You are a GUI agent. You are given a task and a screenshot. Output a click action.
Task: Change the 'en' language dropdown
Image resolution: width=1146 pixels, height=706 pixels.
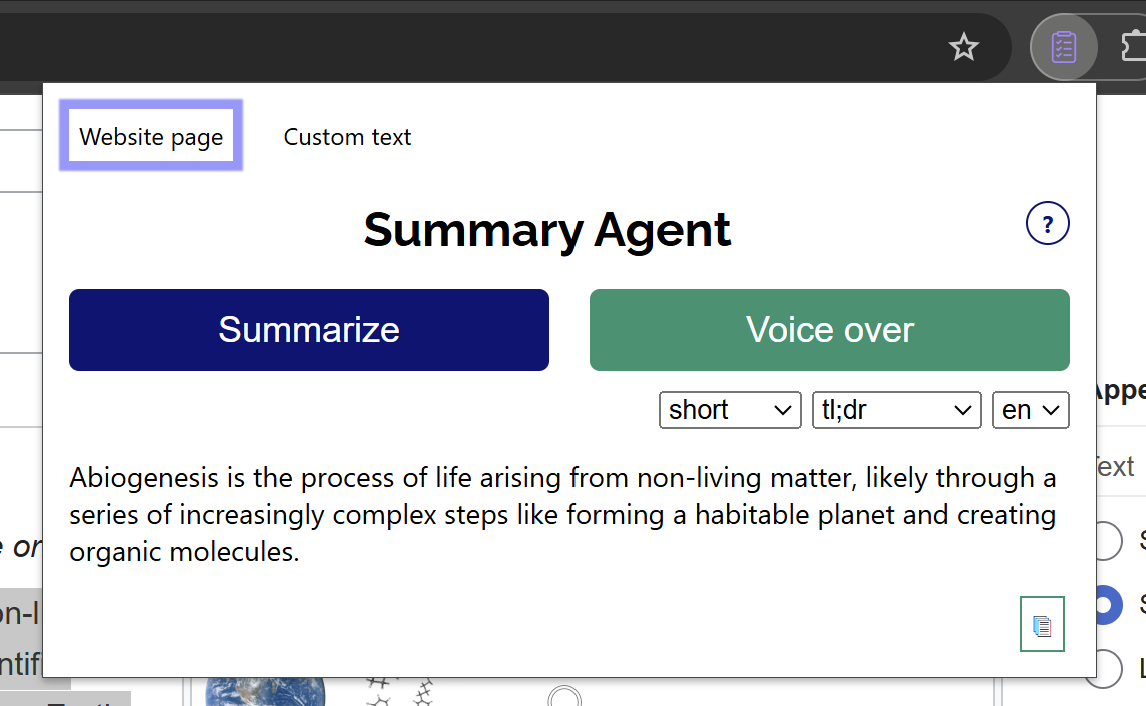[1031, 410]
